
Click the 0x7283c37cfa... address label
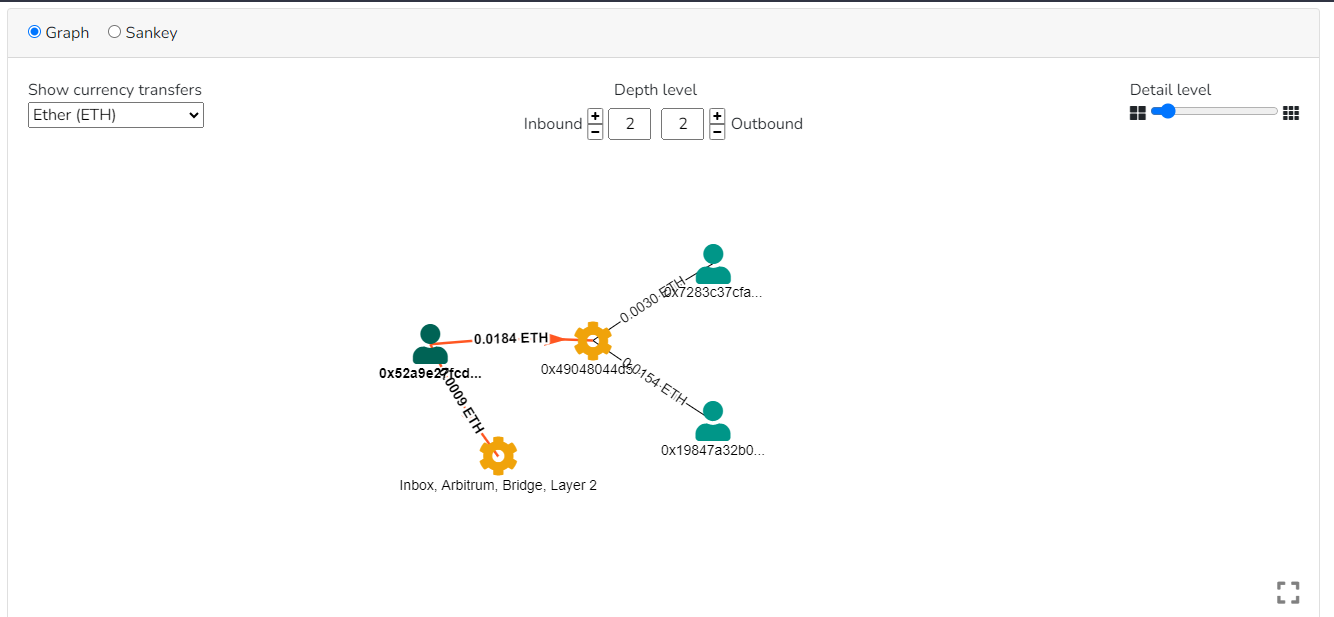click(x=713, y=293)
